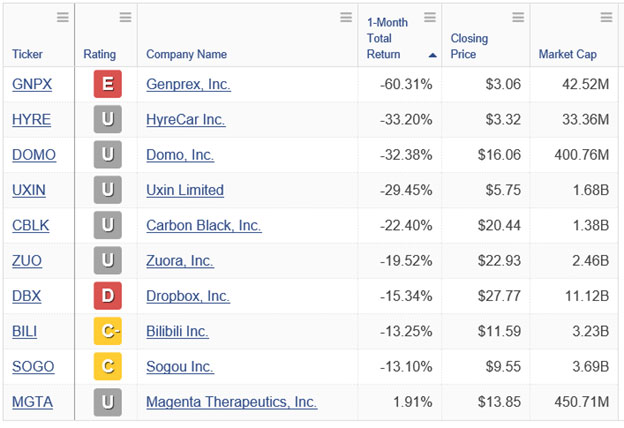Sort by Company Name column header
The width and height of the screenshot is (624, 428).
coord(187,54)
